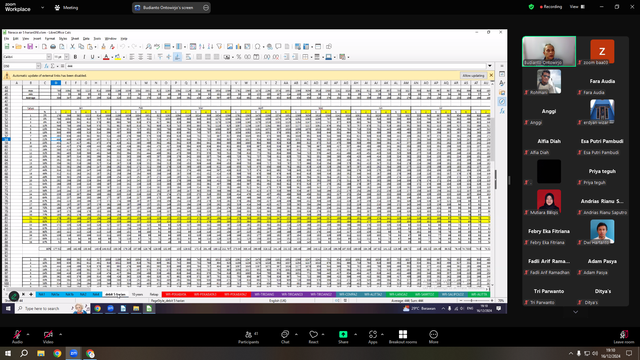Viewport: 640px width, 360px height.
Task: Click the Leave room button
Action: coord(624,337)
